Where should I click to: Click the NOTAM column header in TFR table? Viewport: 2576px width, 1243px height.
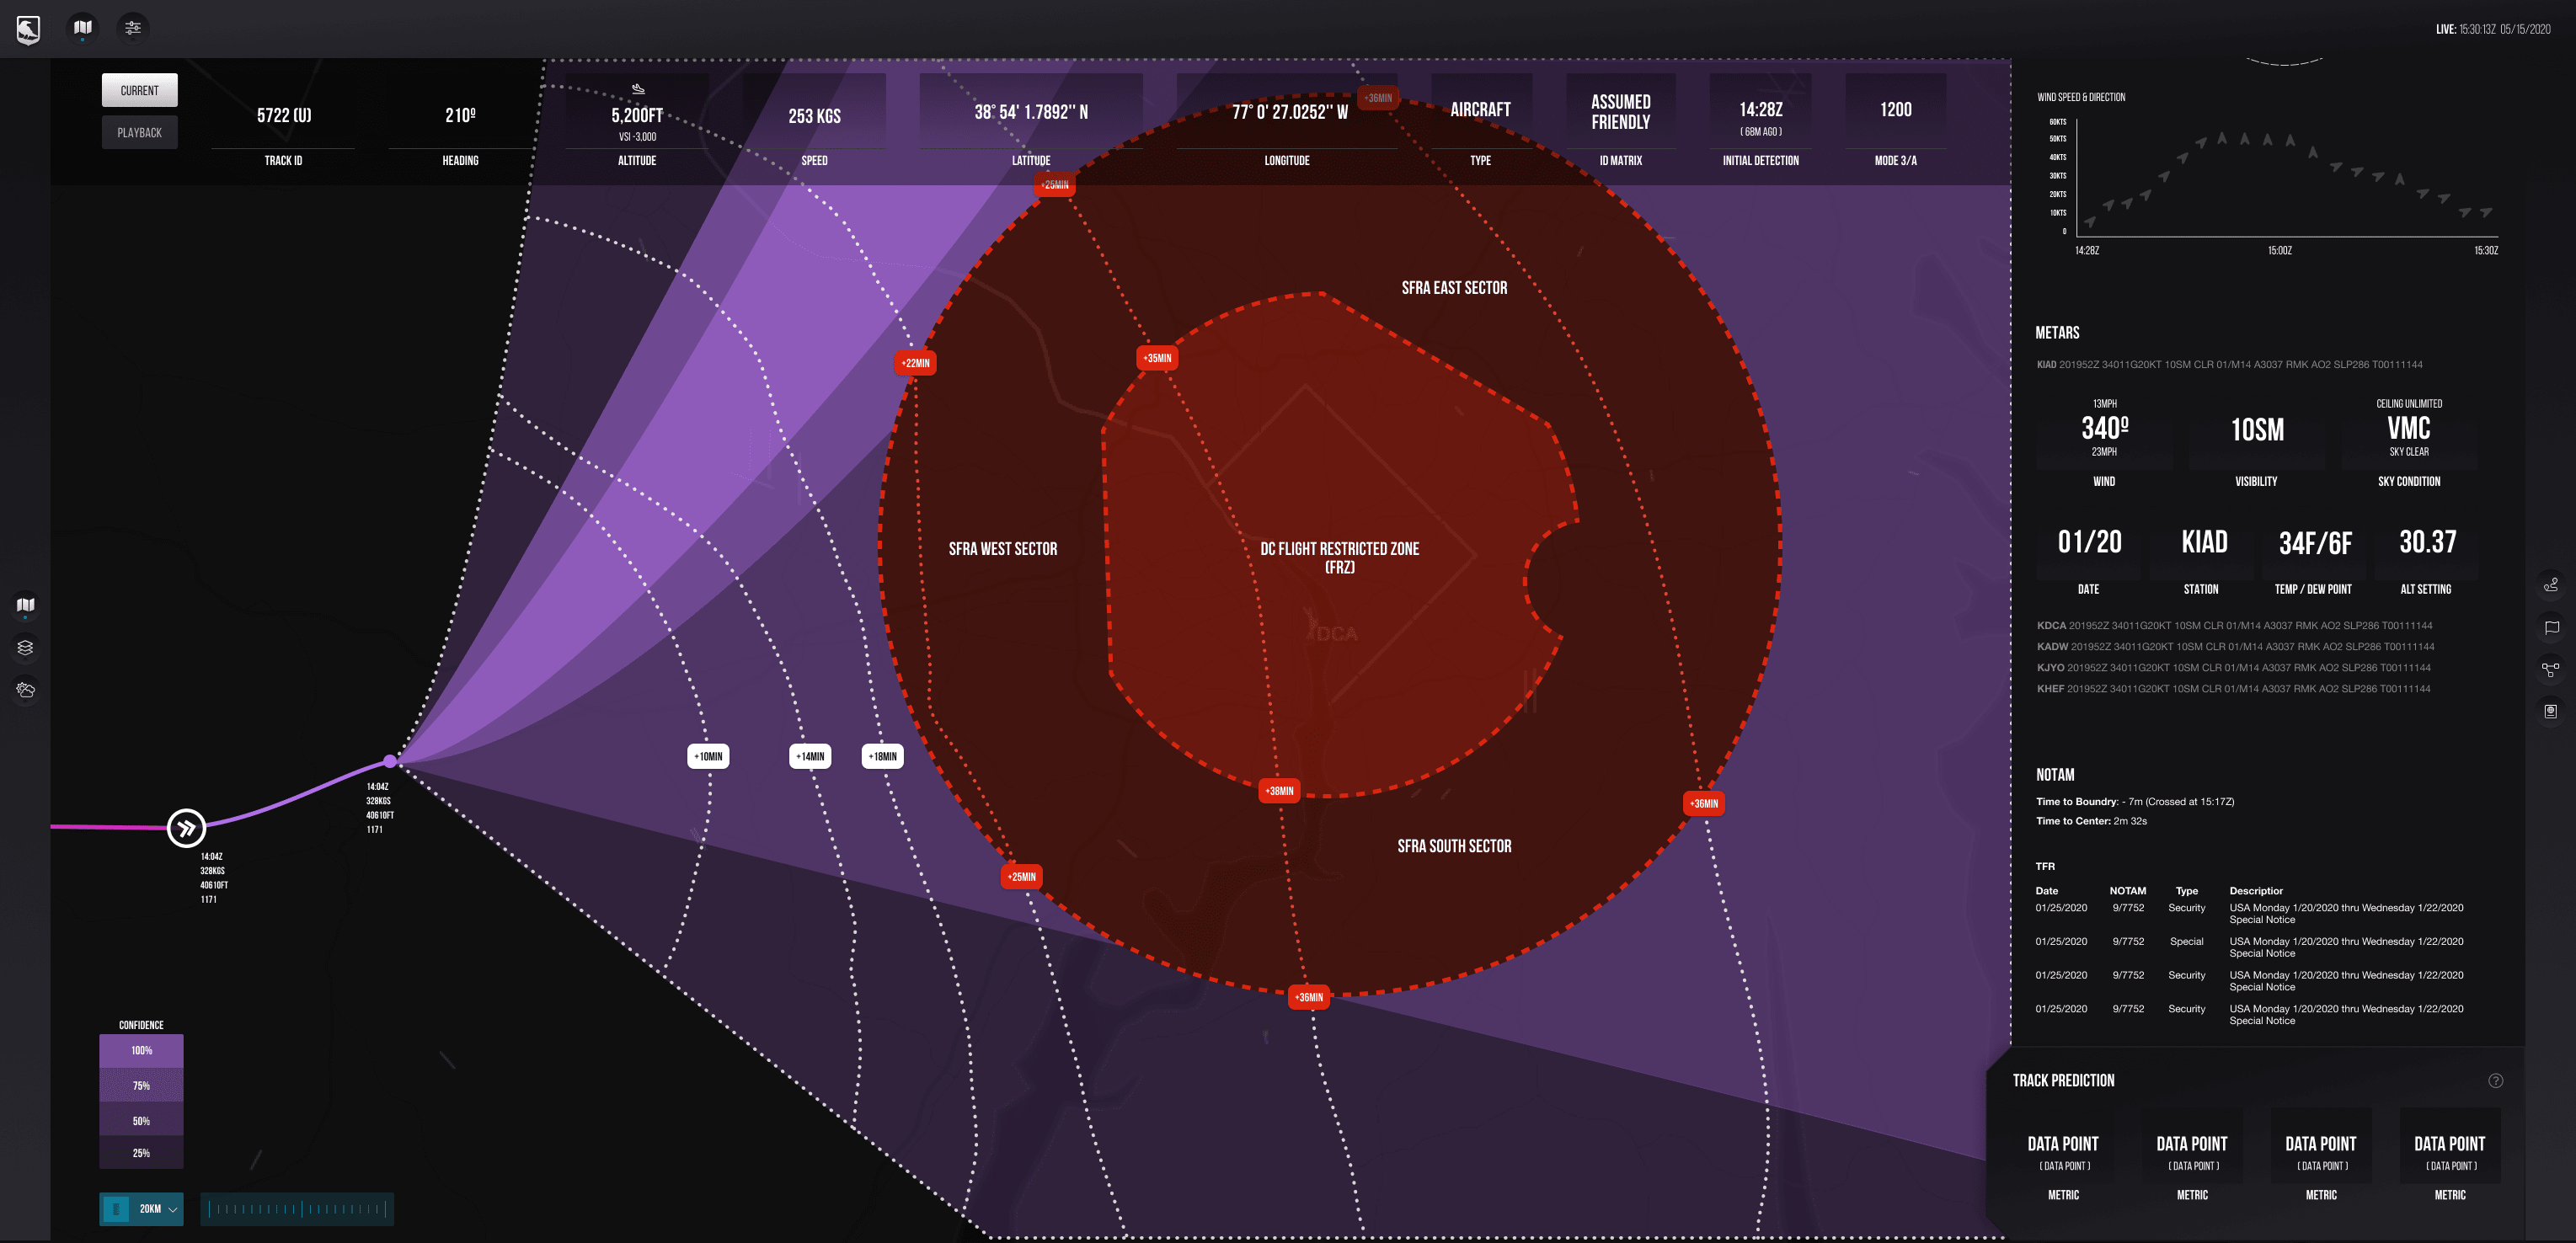[x=2127, y=891]
